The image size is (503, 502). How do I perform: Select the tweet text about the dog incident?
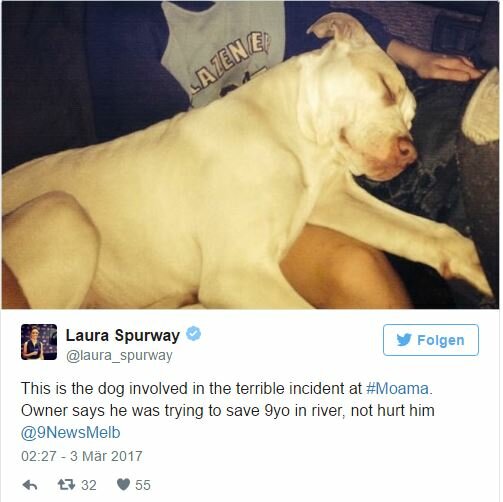point(228,410)
